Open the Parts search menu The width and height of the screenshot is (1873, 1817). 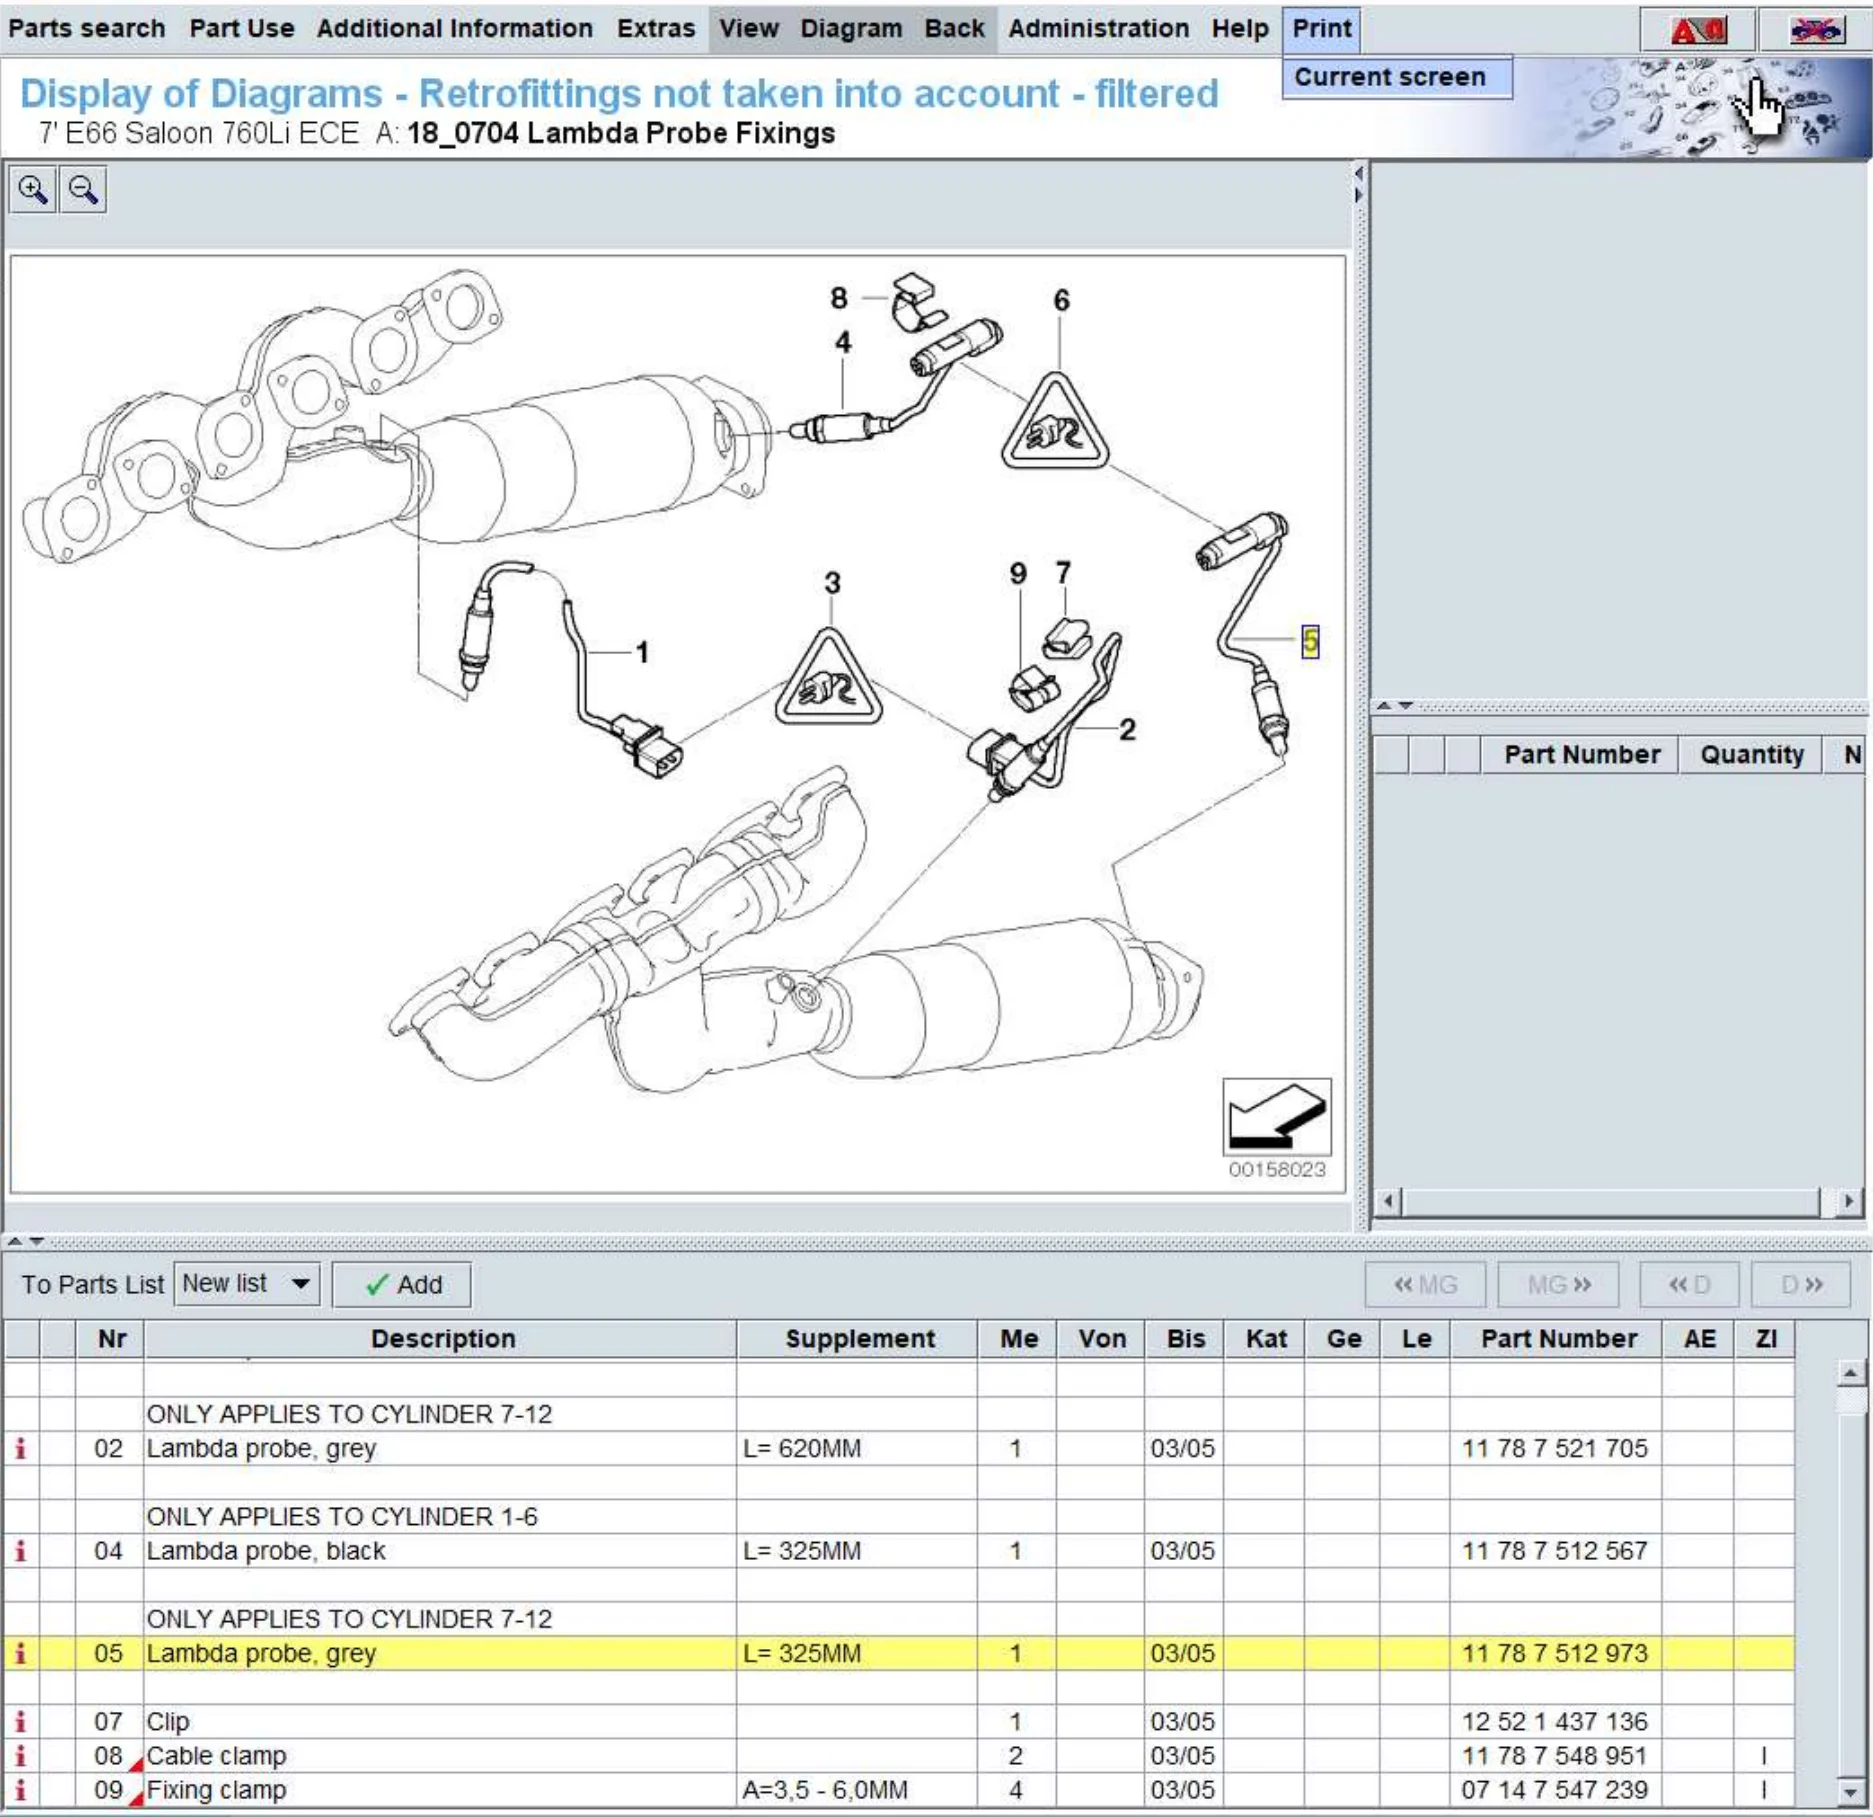coord(87,28)
